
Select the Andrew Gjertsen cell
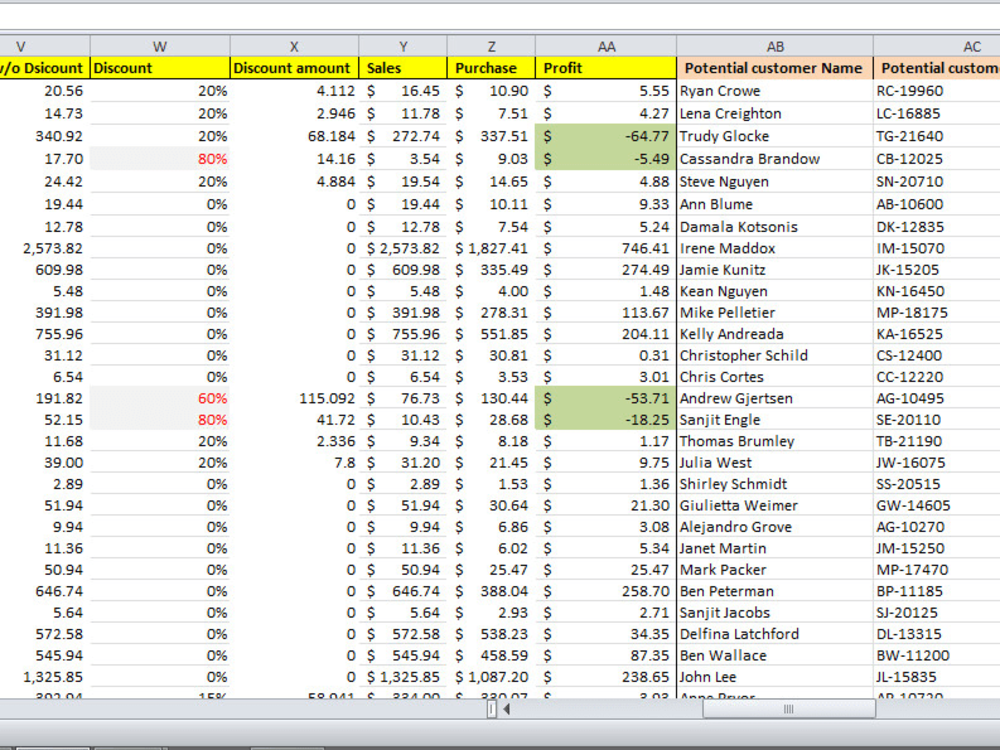[x=775, y=399]
